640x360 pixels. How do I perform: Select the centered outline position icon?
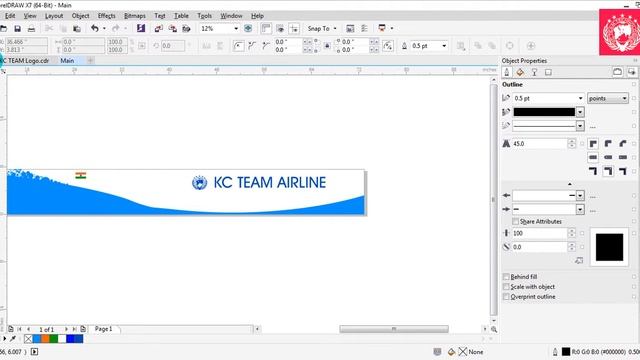tap(608, 171)
